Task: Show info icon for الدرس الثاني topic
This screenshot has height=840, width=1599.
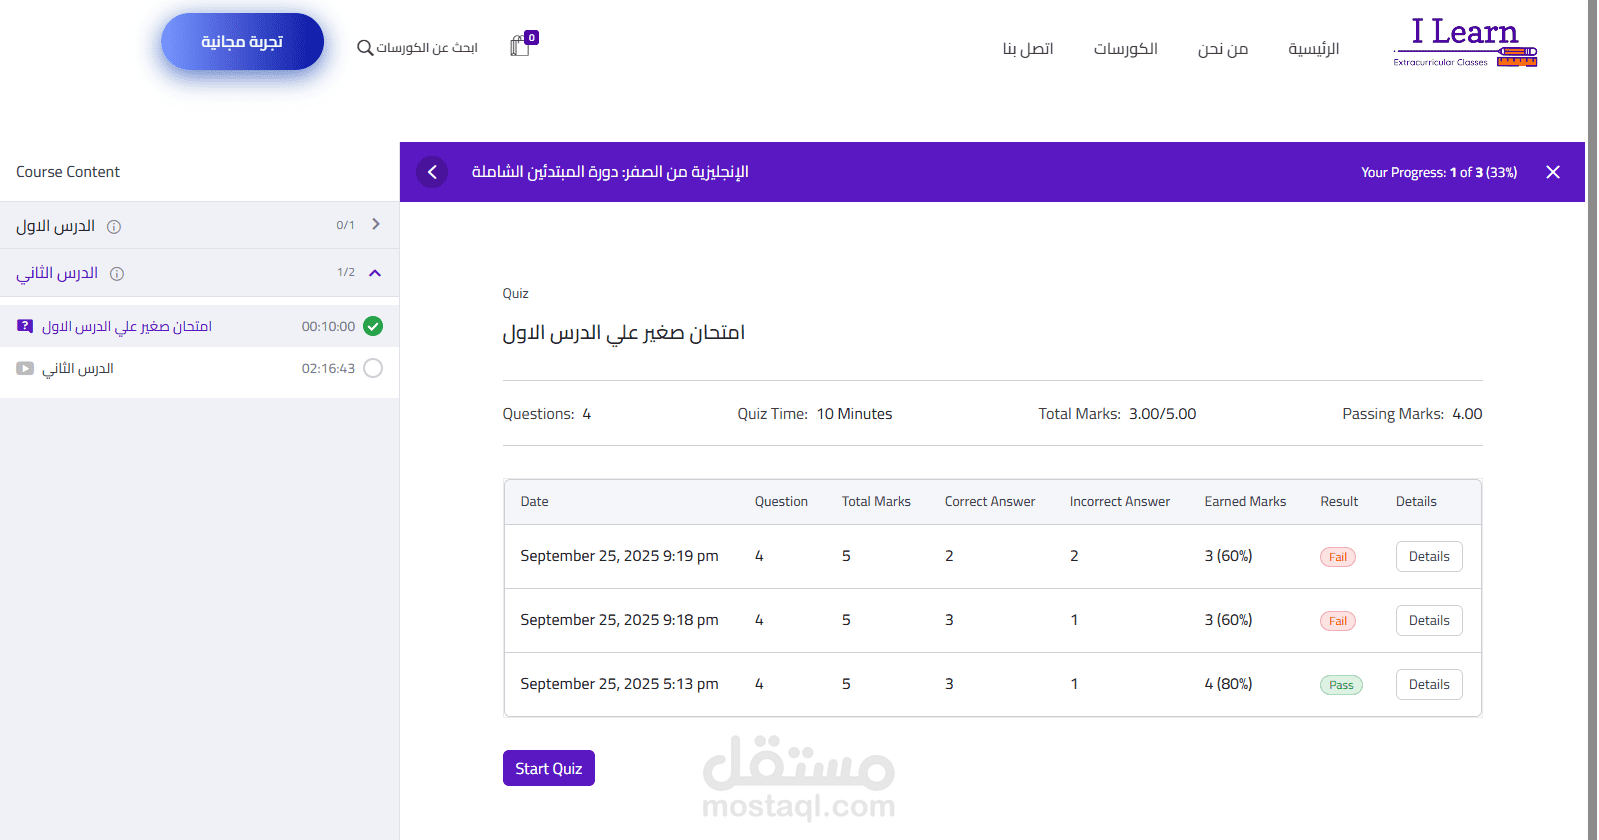Action: click(117, 274)
